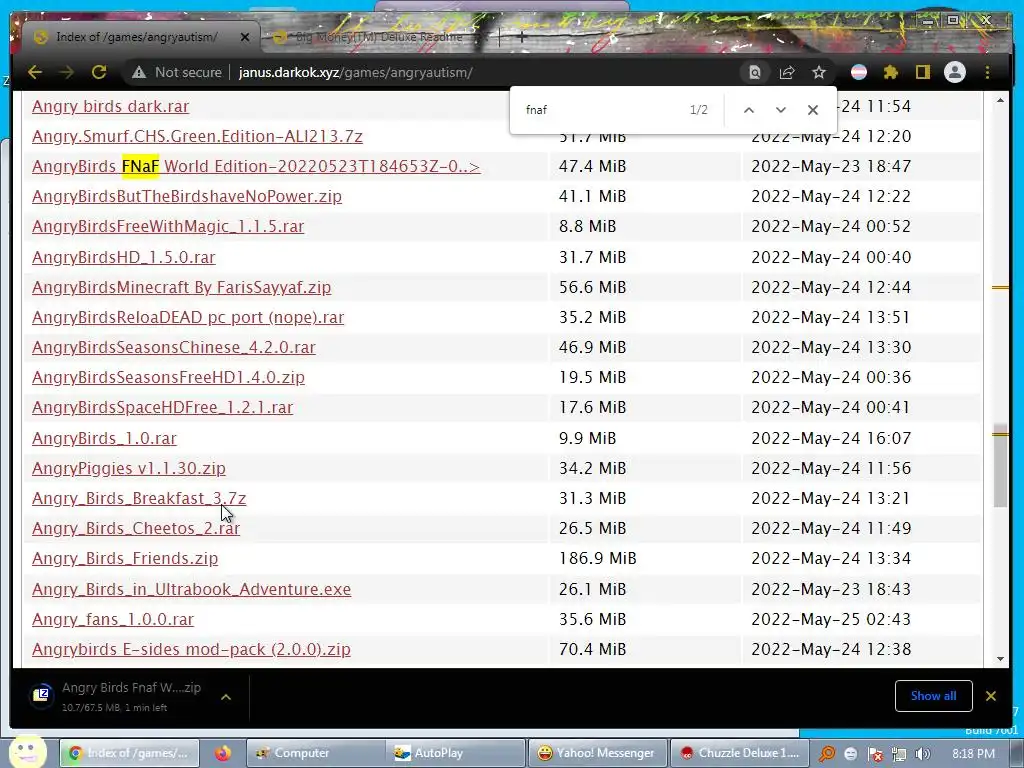Jump to next find result
1024x768 pixels.
[780, 110]
